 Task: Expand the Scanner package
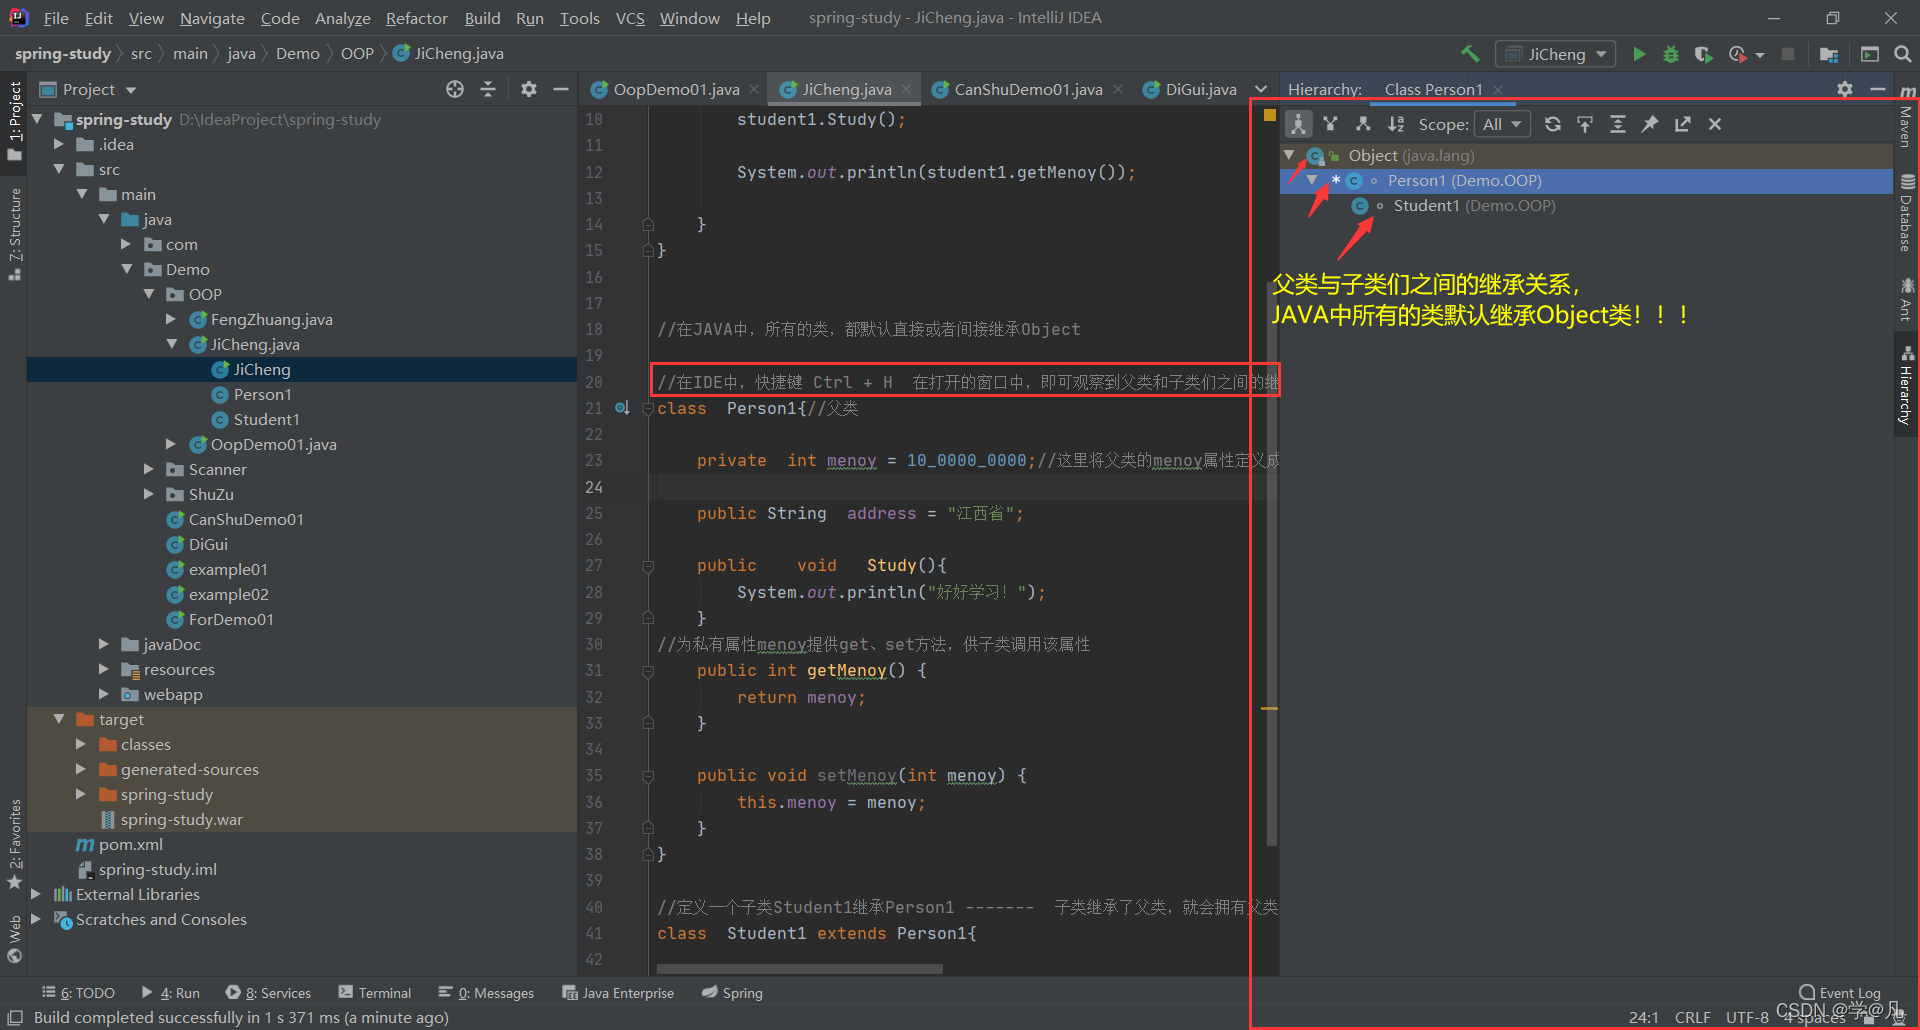[x=148, y=469]
